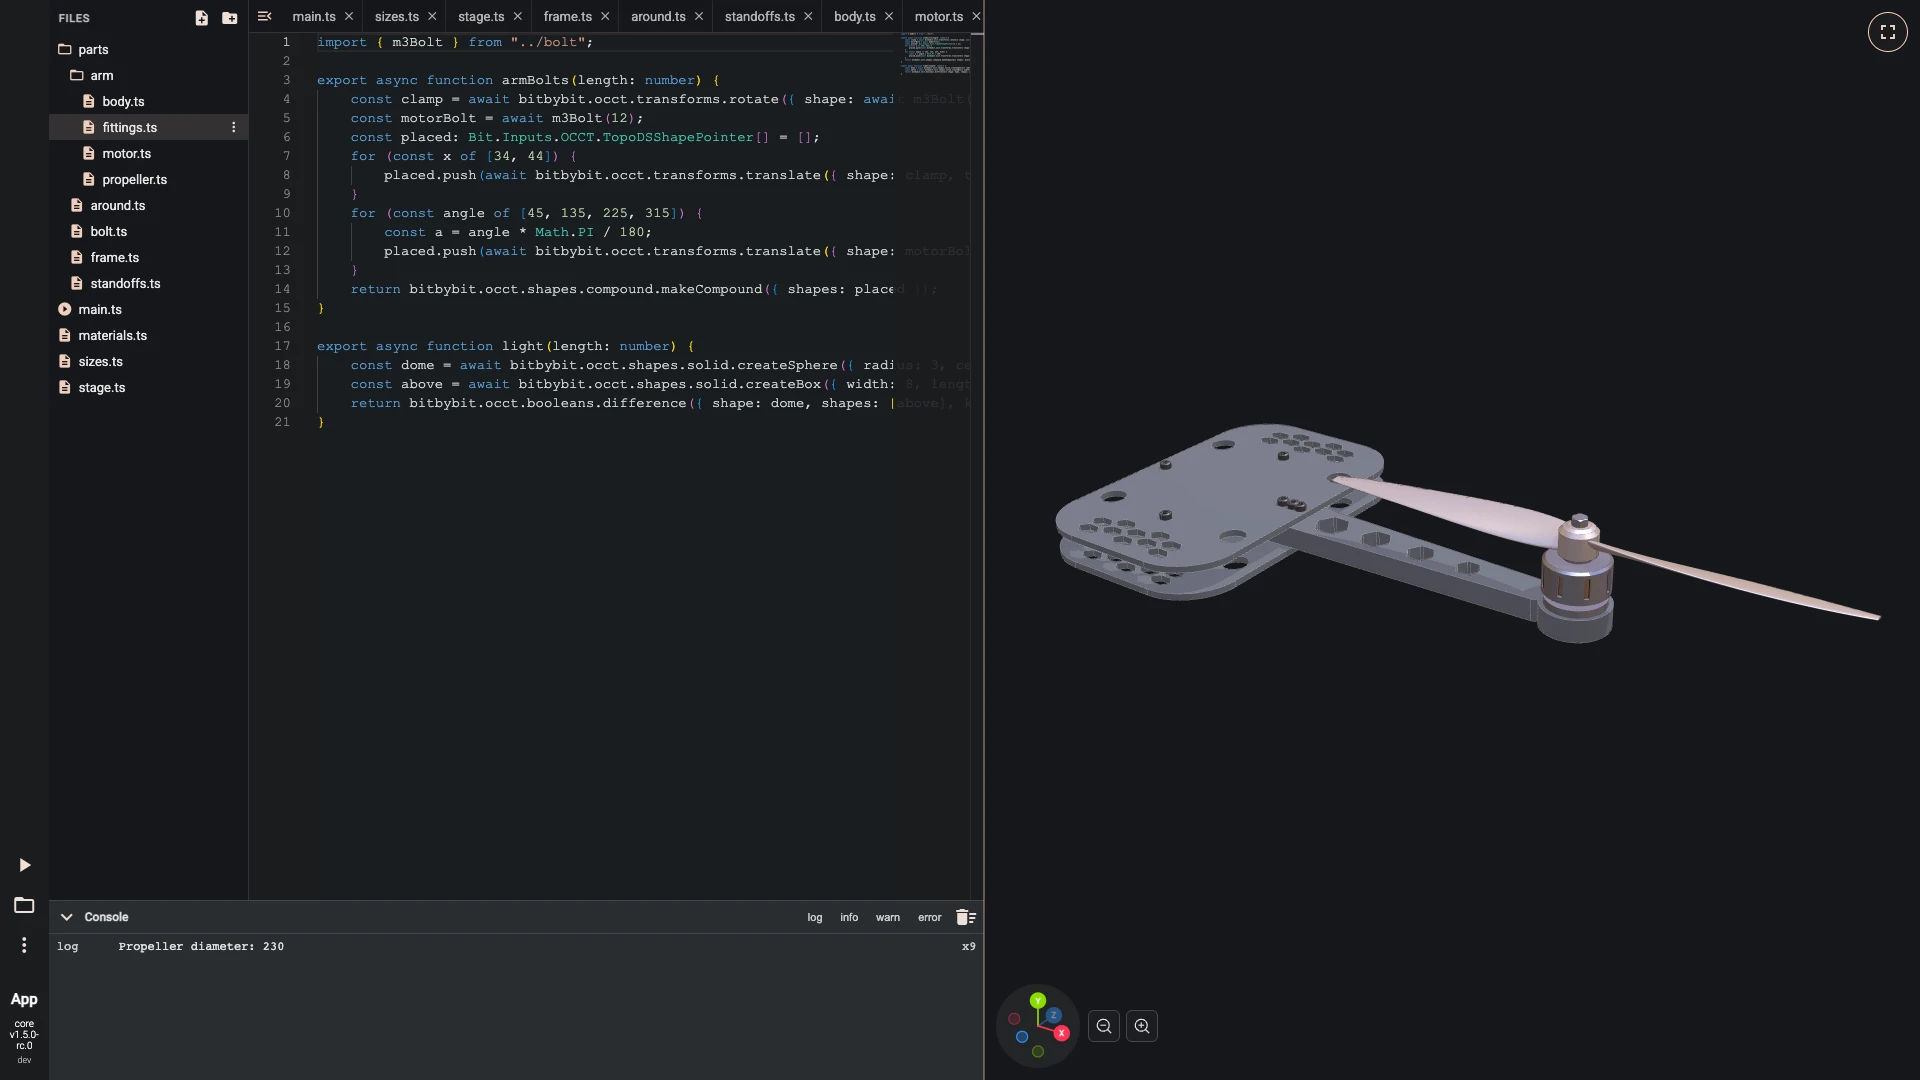Screen dimensions: 1920x1080
Task: Close the frame.ts tab
Action: coord(605,16)
